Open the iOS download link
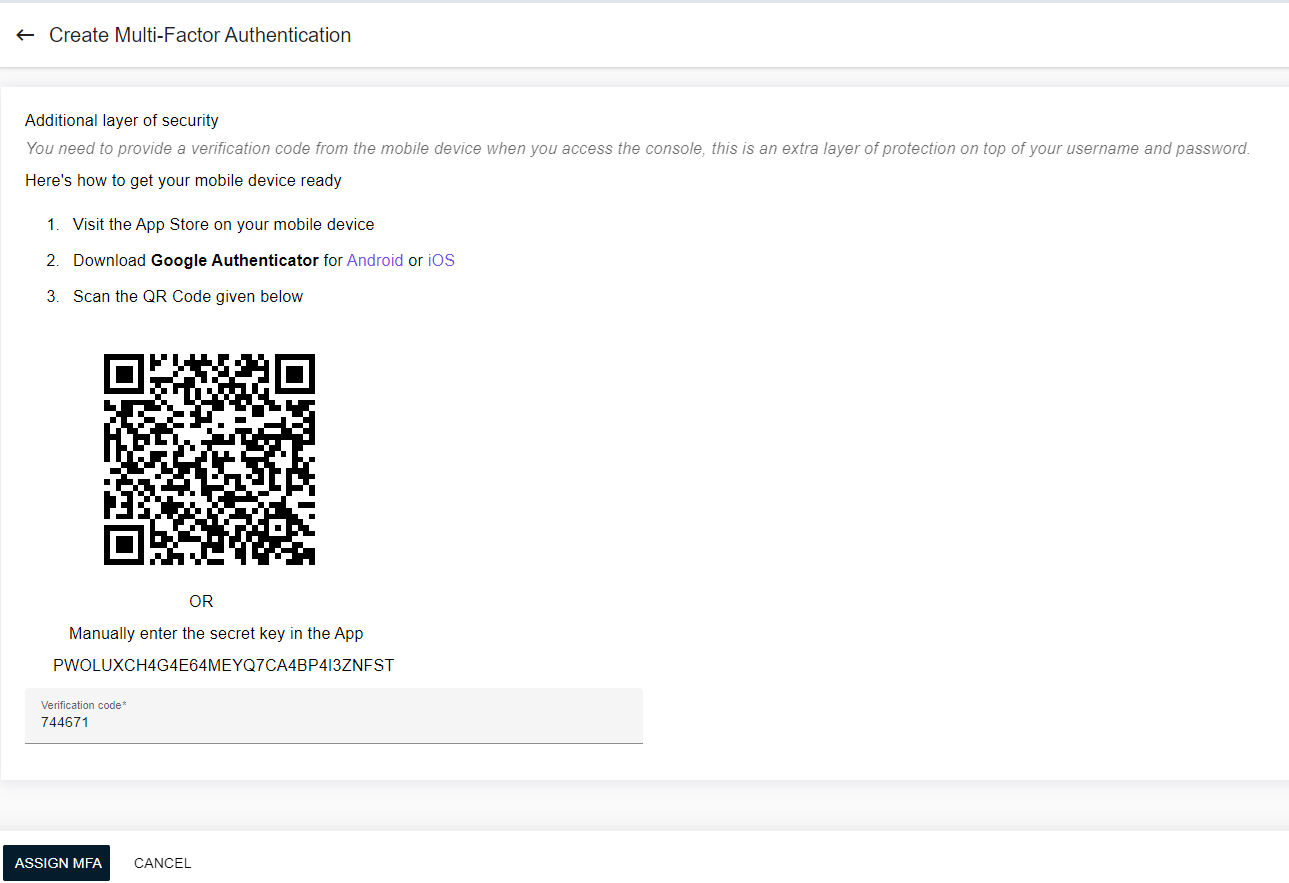1289x883 pixels. [x=441, y=260]
